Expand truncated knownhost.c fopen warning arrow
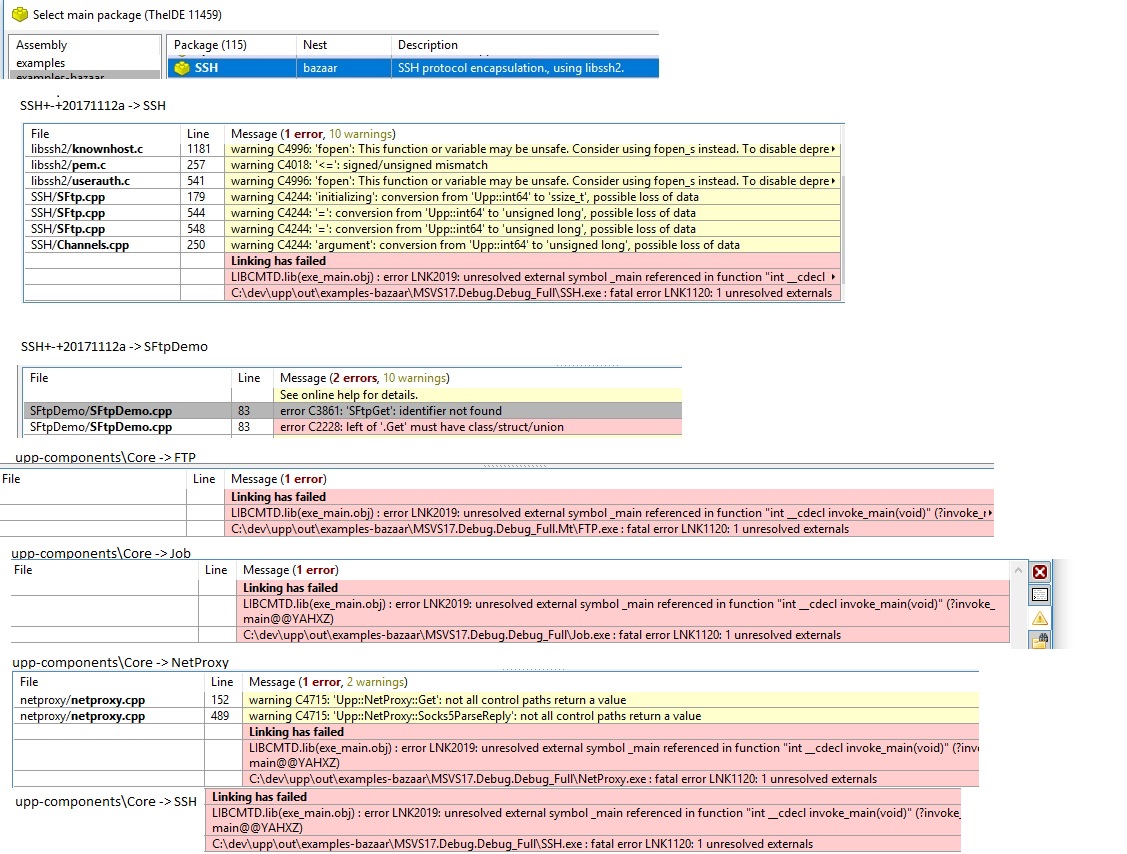This screenshot has height=854, width=1127. tap(833, 149)
